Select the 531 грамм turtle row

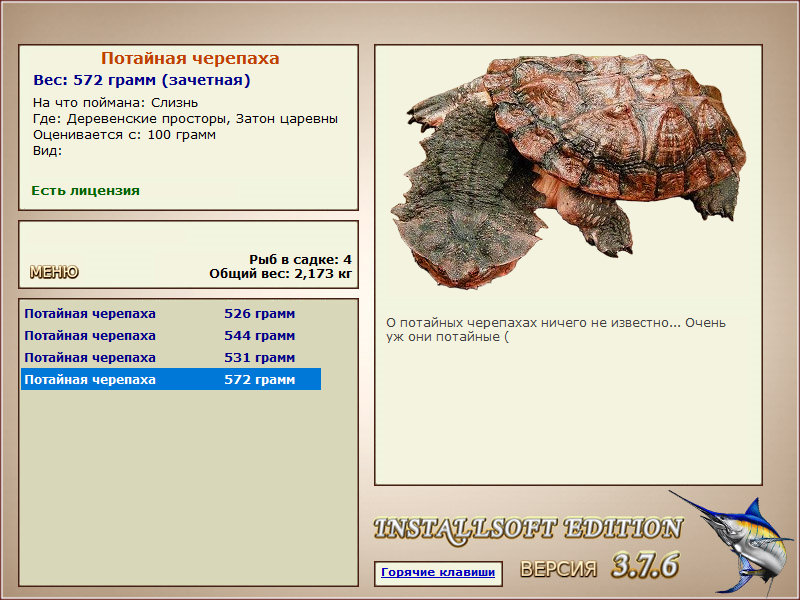(171, 358)
